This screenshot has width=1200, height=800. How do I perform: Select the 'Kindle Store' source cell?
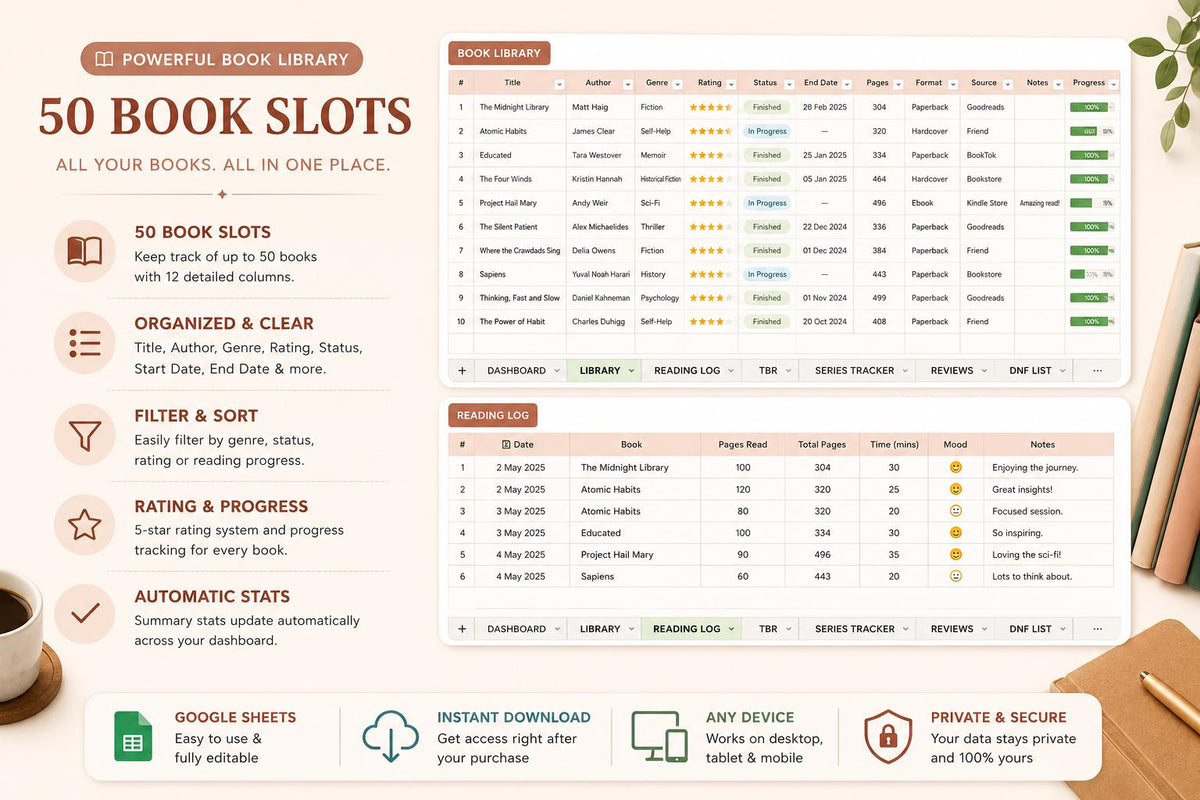[x=988, y=203]
